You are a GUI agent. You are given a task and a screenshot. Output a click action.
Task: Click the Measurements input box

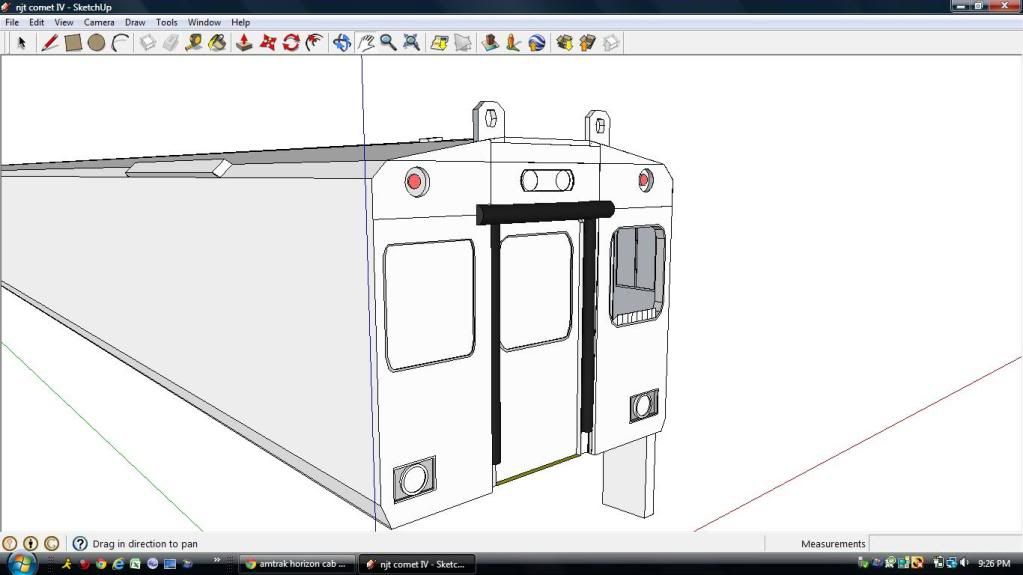point(944,544)
